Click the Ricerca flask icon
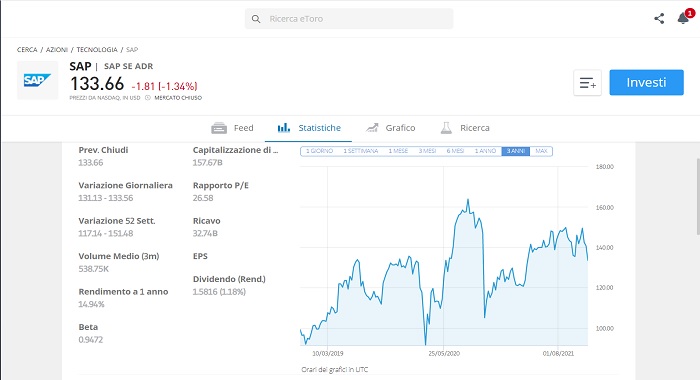This screenshot has width=700, height=380. [x=446, y=128]
